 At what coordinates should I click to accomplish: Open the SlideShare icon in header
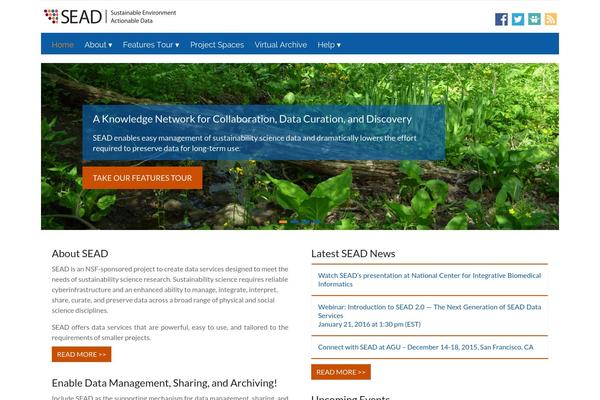pyautogui.click(x=534, y=19)
